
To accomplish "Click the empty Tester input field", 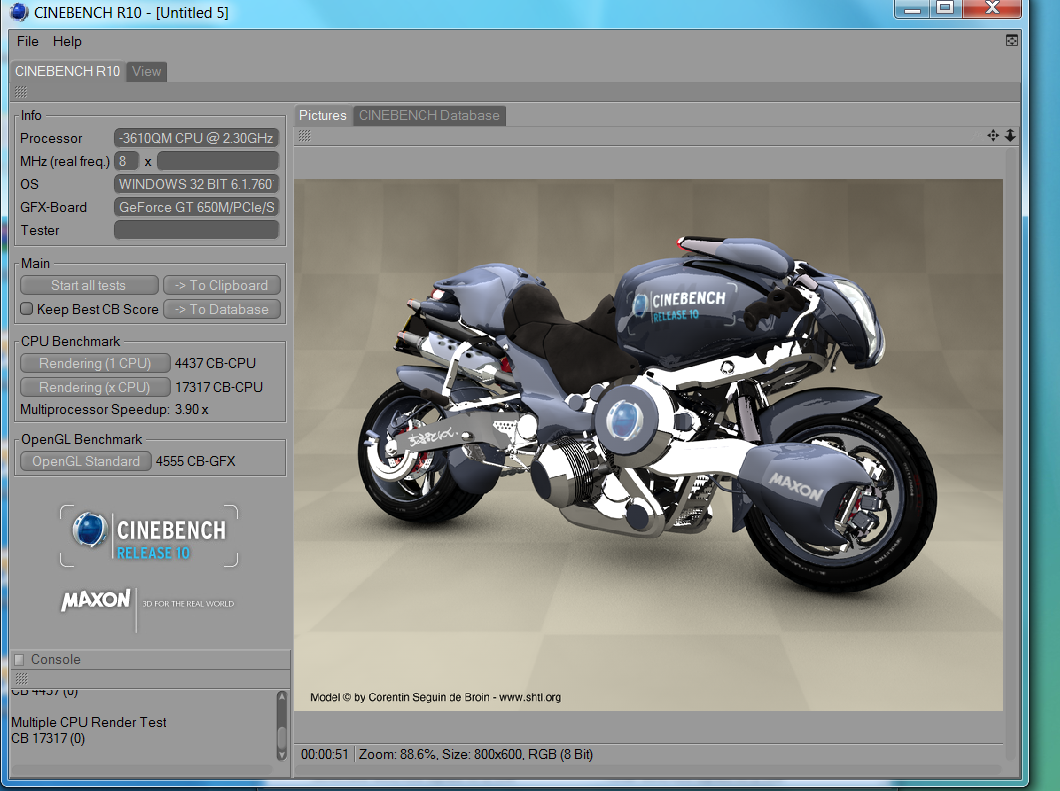I will (x=196, y=230).
